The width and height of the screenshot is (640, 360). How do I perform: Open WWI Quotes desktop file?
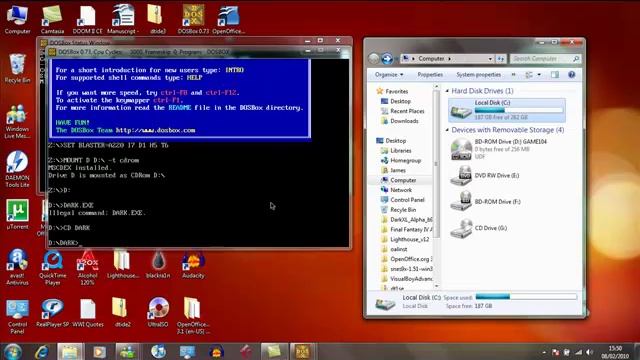[x=87, y=313]
